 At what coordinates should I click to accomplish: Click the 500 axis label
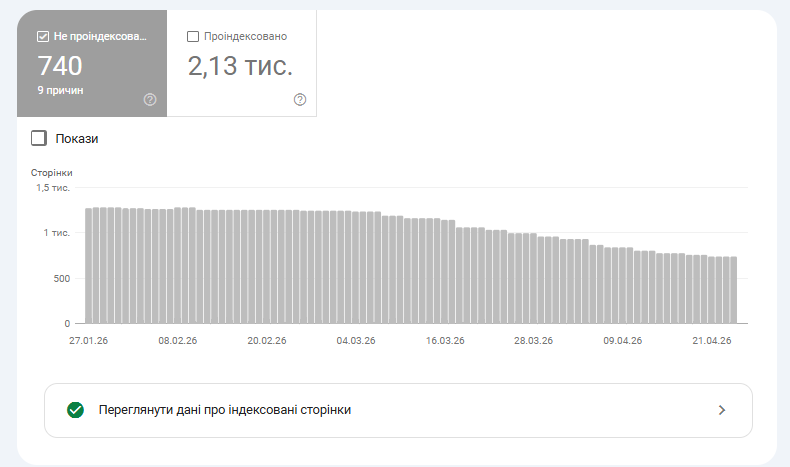coord(62,279)
